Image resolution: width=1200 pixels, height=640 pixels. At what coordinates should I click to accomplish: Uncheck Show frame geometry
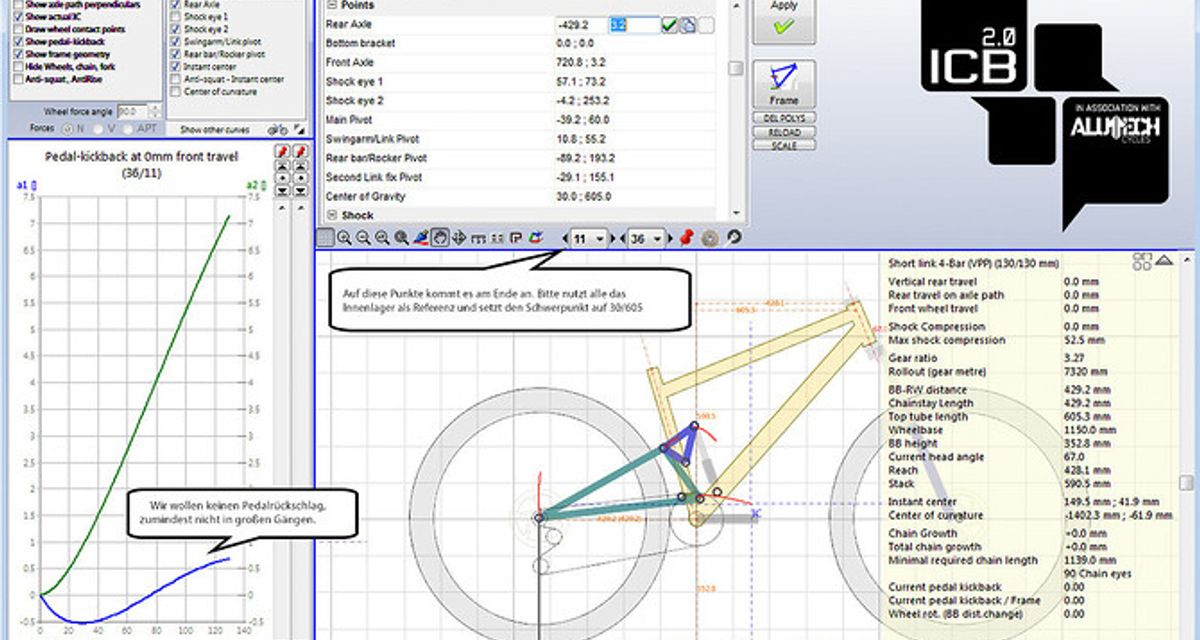pyautogui.click(x=18, y=54)
